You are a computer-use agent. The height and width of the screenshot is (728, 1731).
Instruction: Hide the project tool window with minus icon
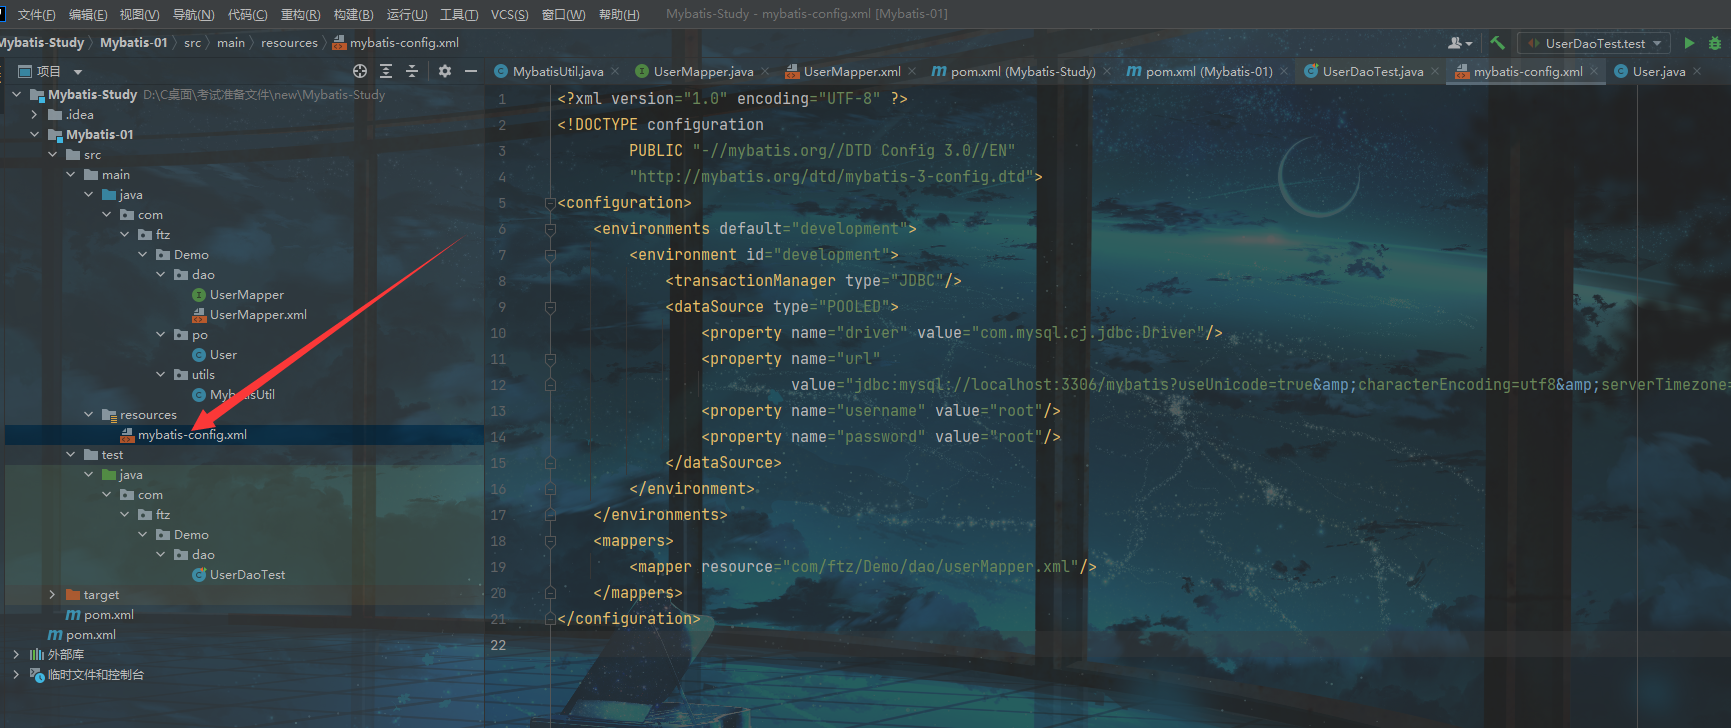[x=471, y=71]
